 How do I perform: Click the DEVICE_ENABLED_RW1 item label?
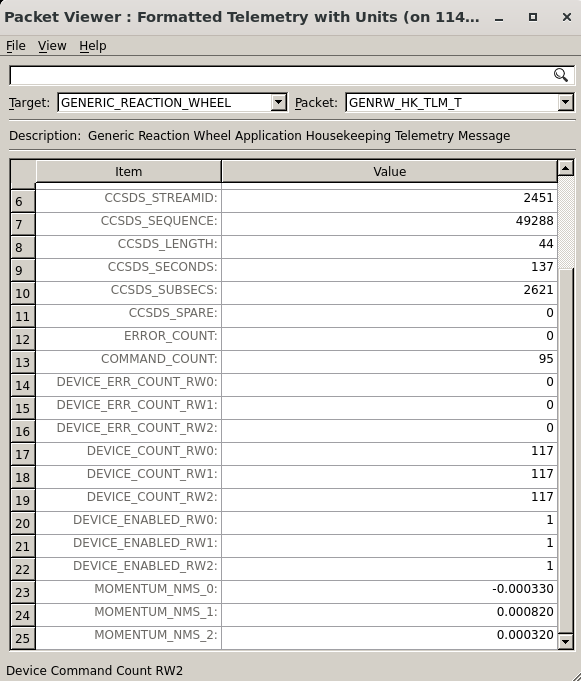tap(145, 543)
